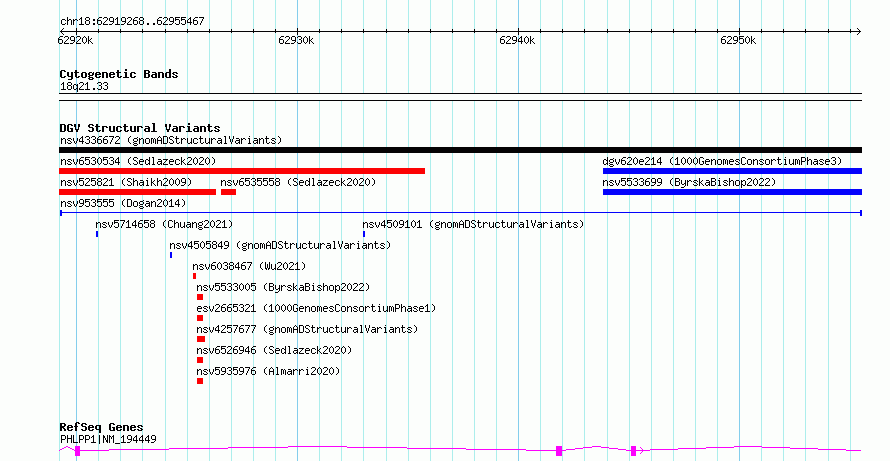
Task: Click the nsv4505849 blue marker
Action: [171, 255]
